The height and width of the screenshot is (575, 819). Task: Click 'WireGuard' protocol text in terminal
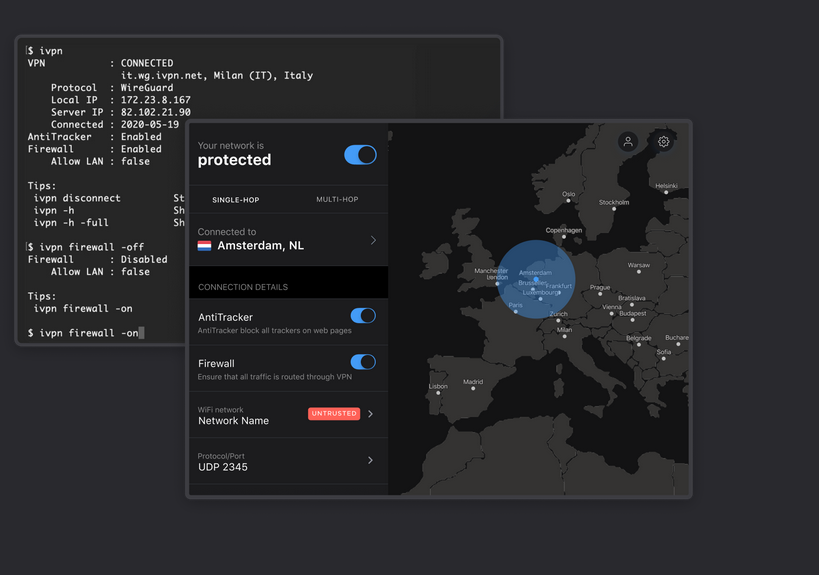[147, 88]
